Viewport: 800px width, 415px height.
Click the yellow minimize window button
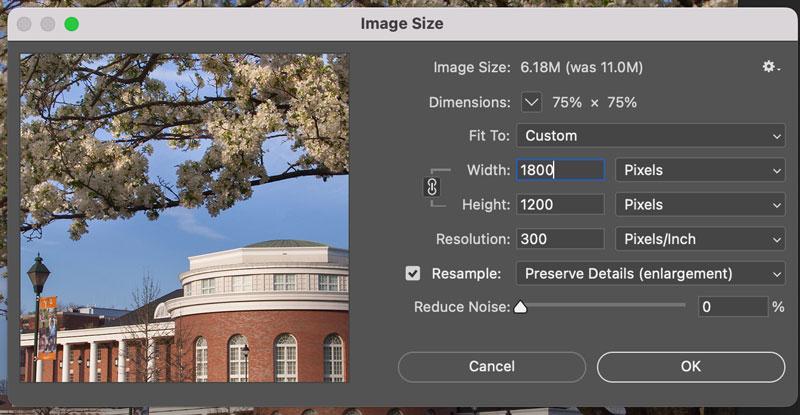(48, 23)
